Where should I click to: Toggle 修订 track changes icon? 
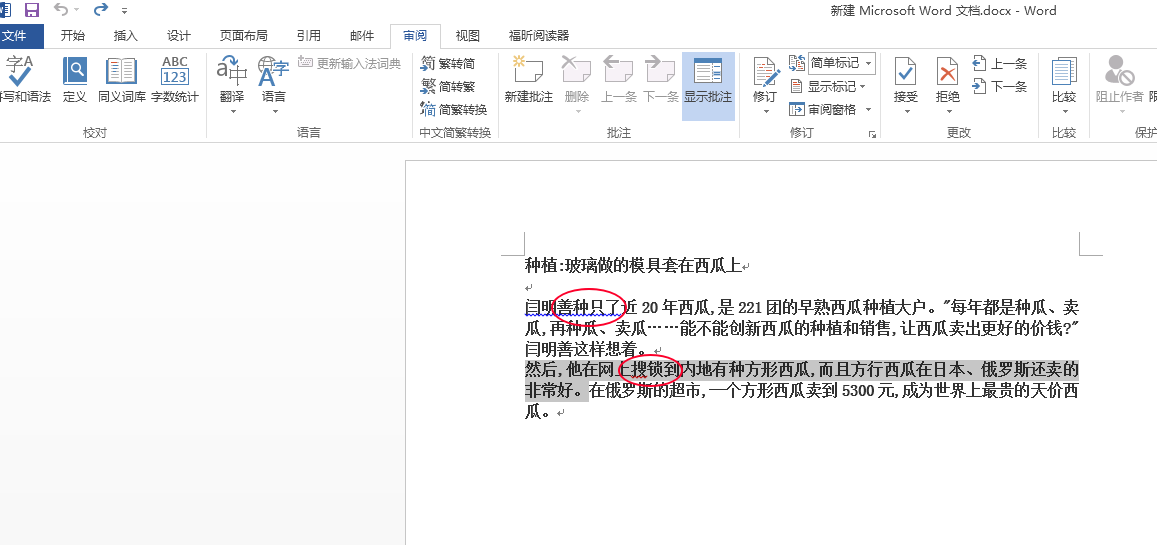(766, 72)
